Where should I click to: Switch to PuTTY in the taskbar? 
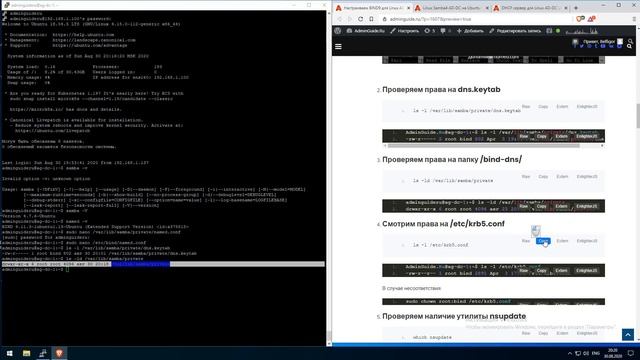pos(43,353)
